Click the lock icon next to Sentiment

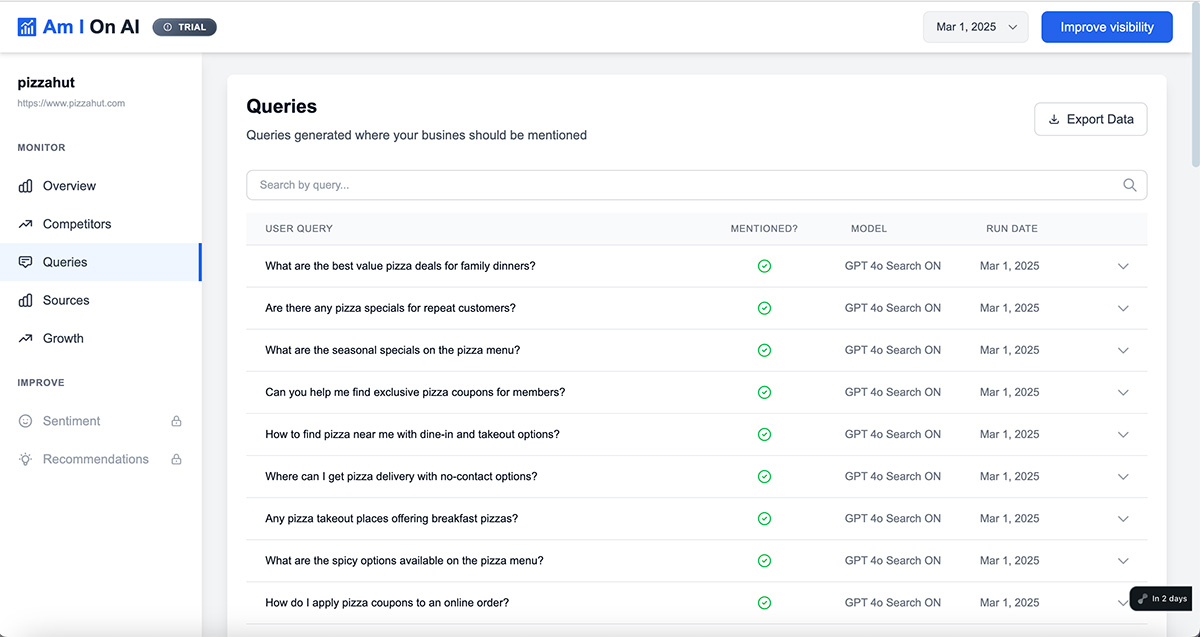(x=176, y=421)
